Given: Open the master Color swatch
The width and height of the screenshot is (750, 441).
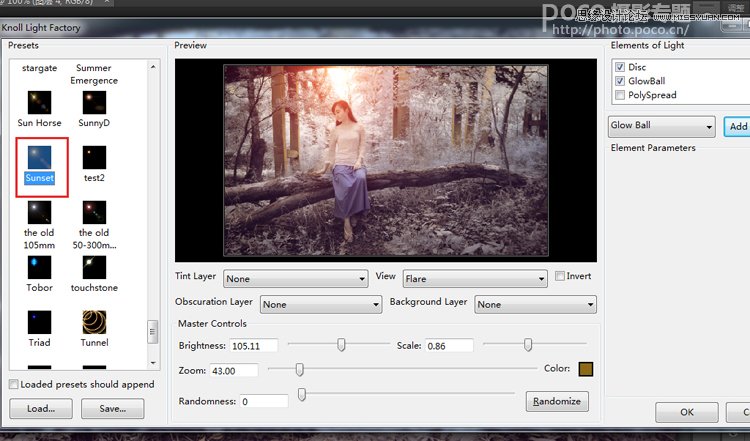Looking at the screenshot, I should [x=586, y=370].
